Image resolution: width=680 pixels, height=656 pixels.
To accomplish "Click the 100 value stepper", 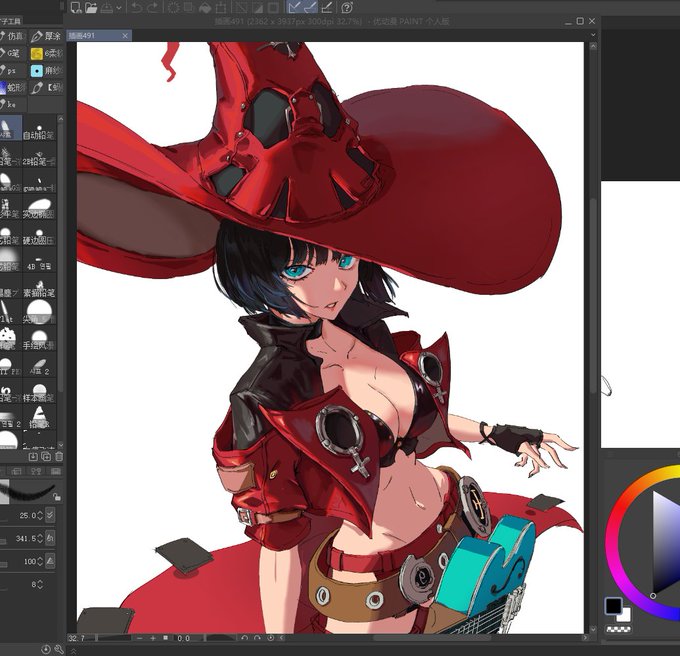I will 40,561.
